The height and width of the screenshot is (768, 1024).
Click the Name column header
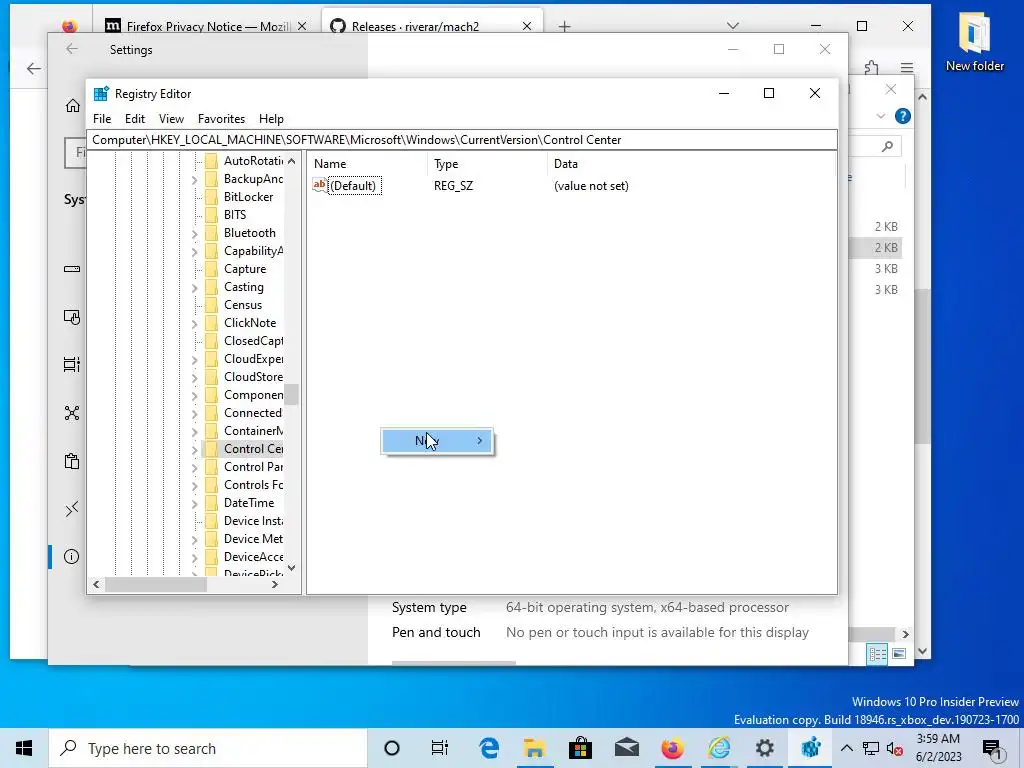[x=330, y=164]
